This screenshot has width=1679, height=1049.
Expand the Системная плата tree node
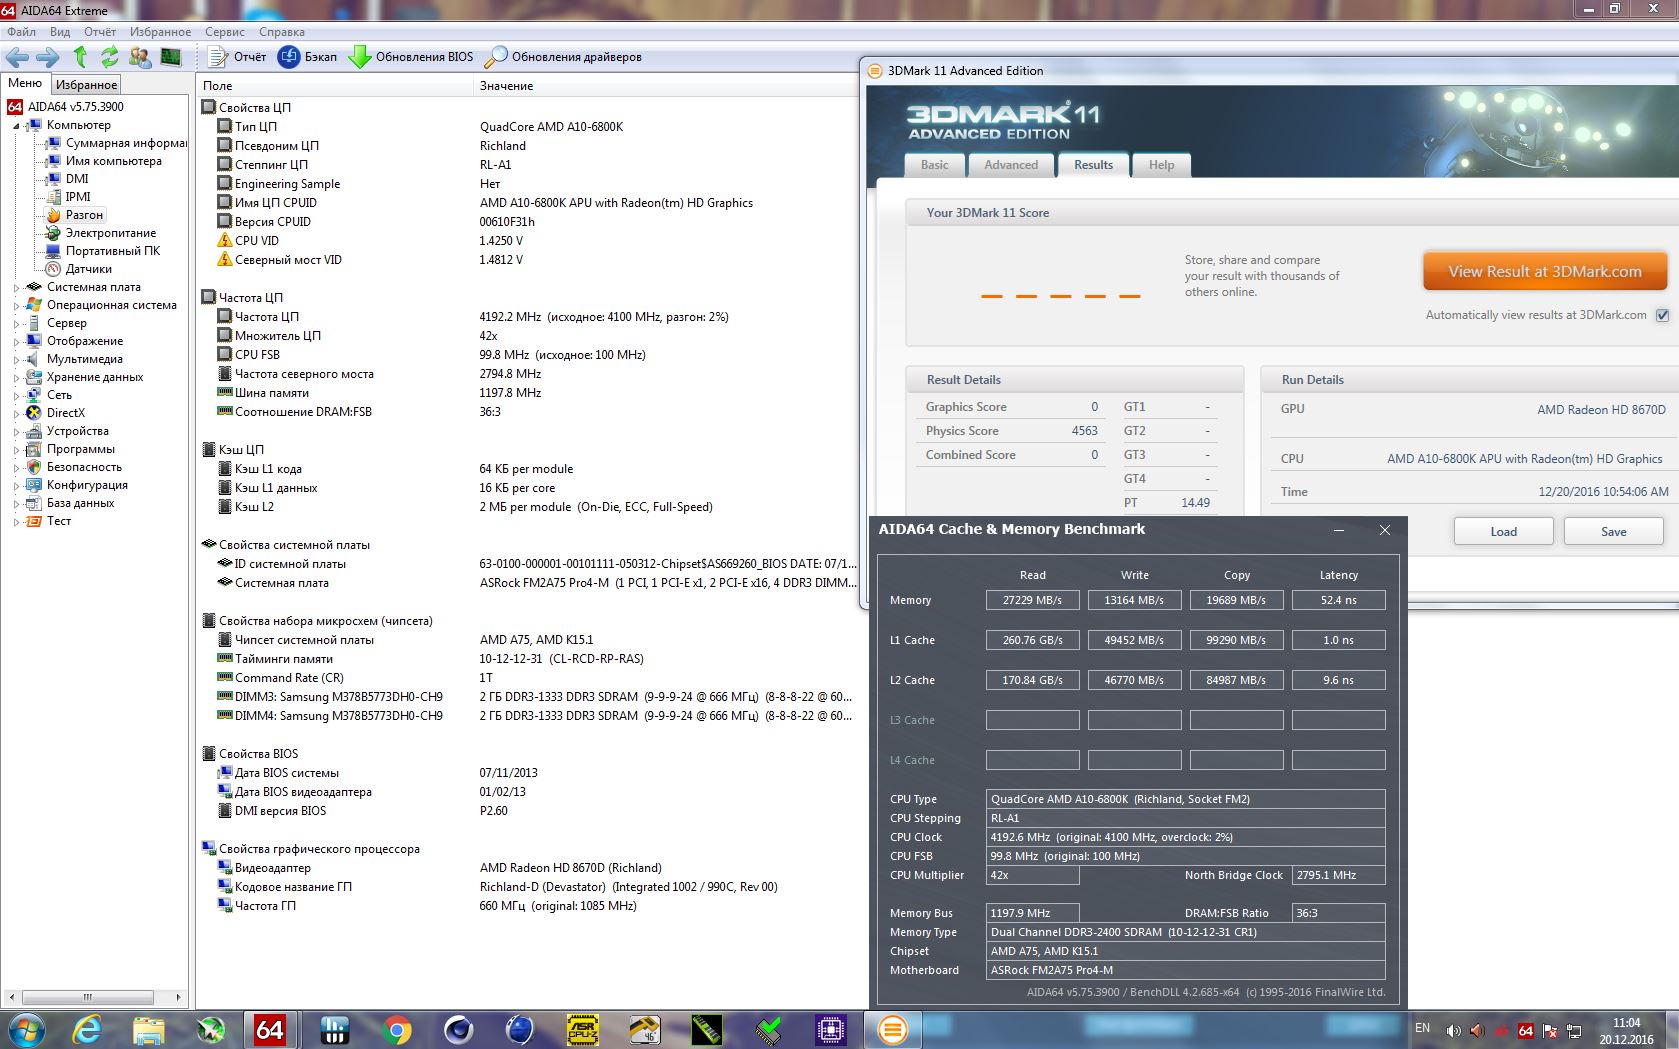[x=16, y=288]
